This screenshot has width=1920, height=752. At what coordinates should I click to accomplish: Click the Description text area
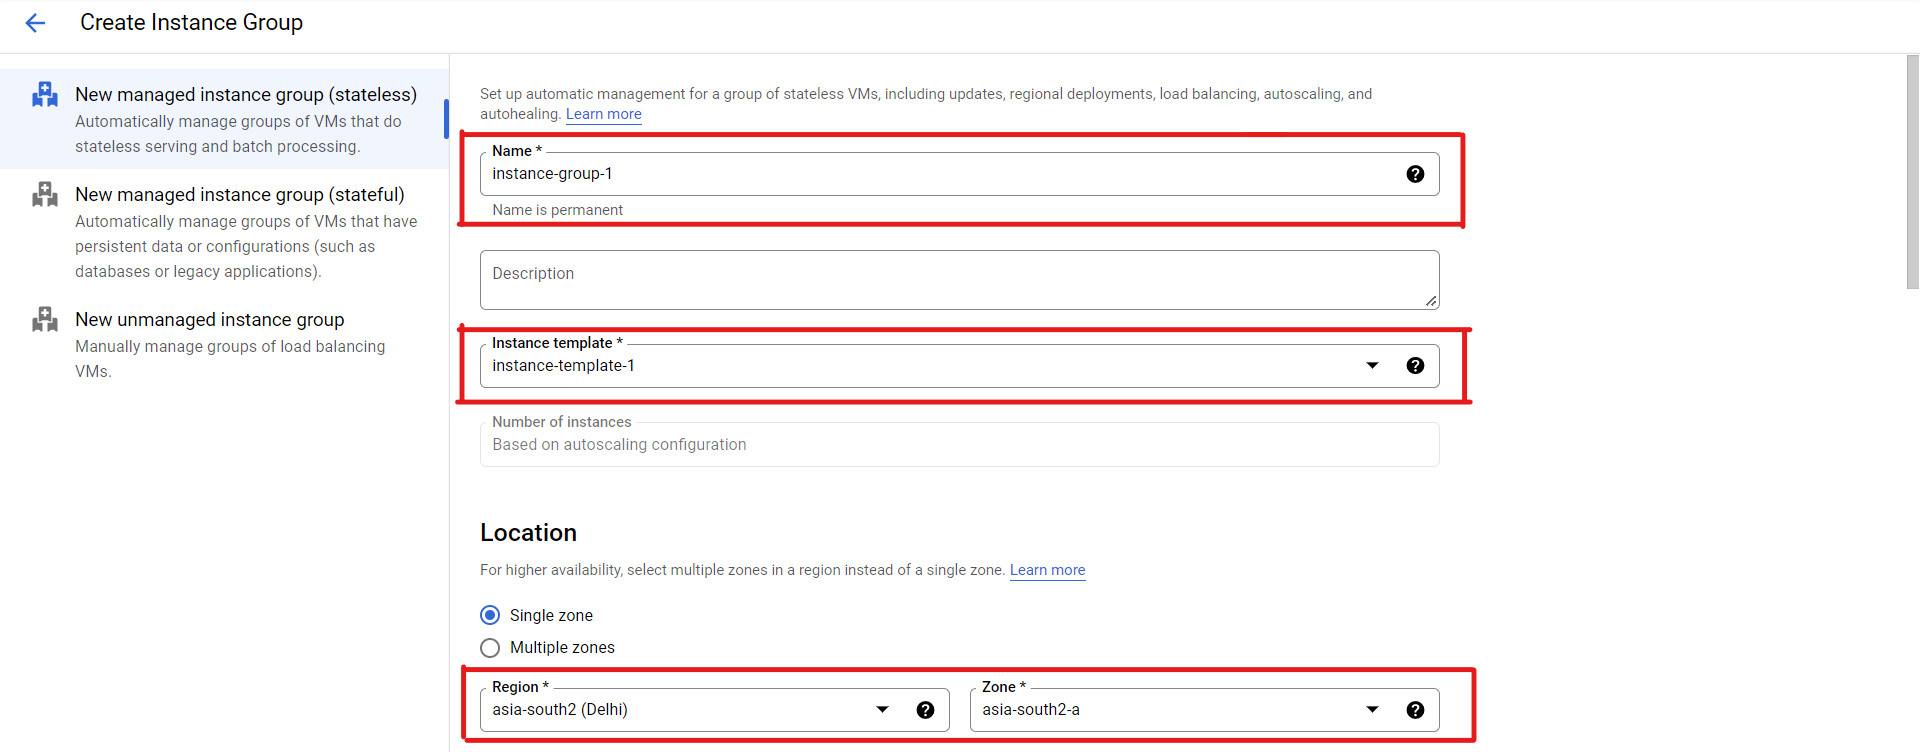[959, 280]
